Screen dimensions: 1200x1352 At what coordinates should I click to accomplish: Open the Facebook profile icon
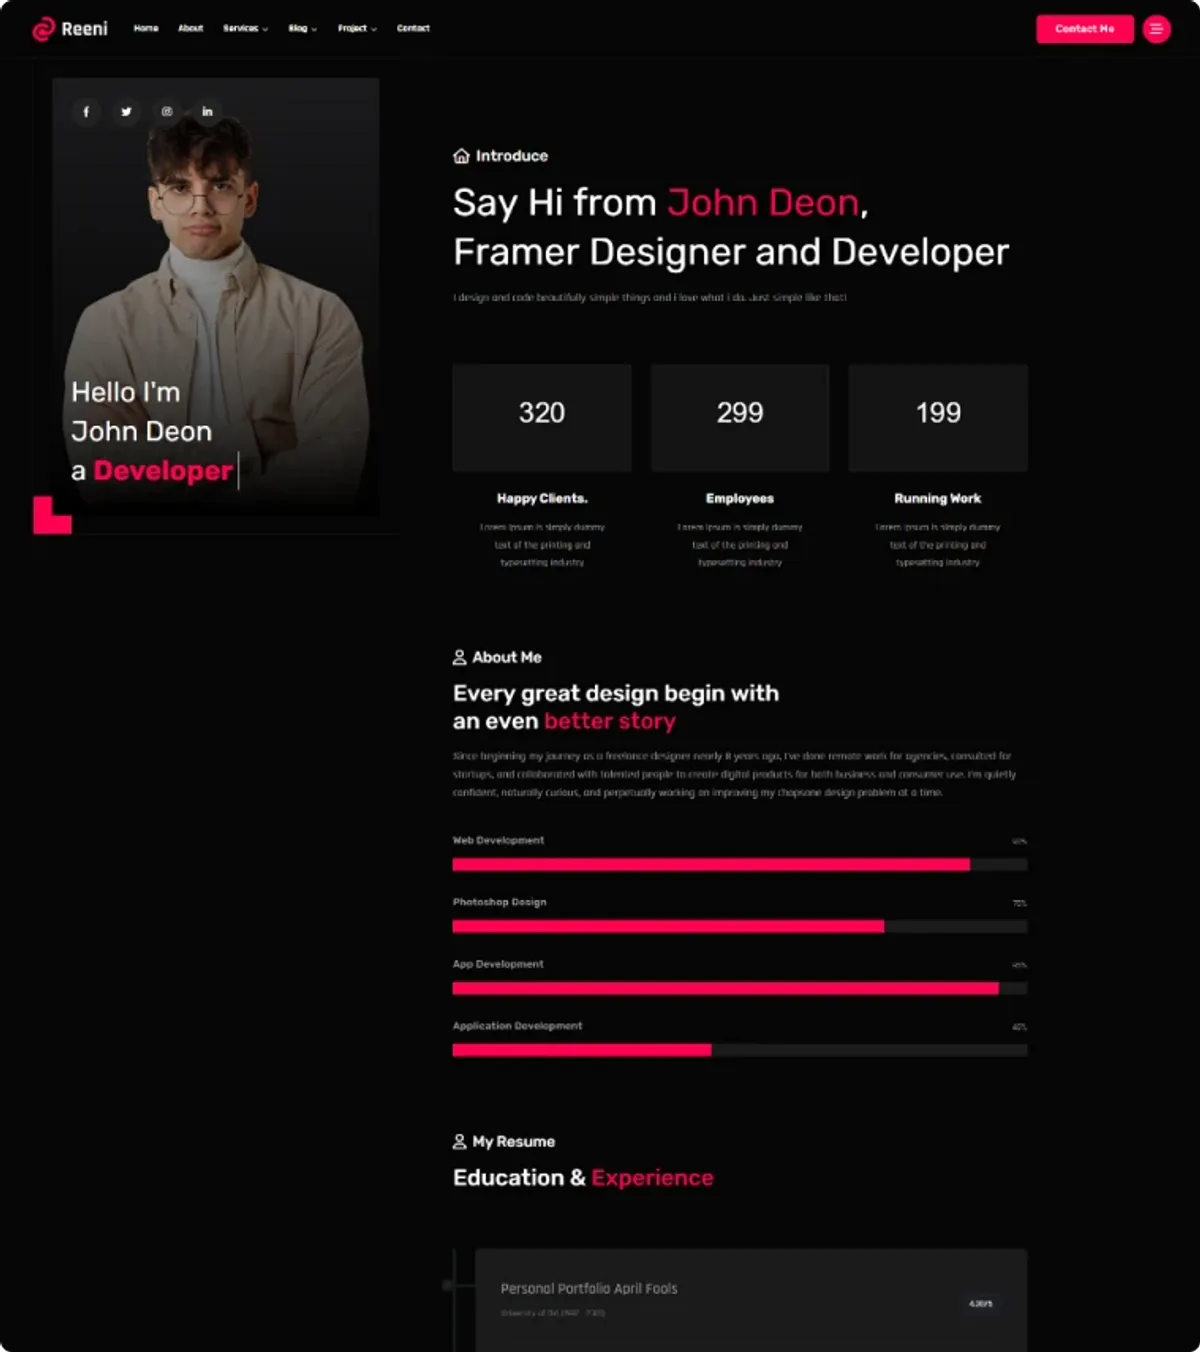[86, 112]
